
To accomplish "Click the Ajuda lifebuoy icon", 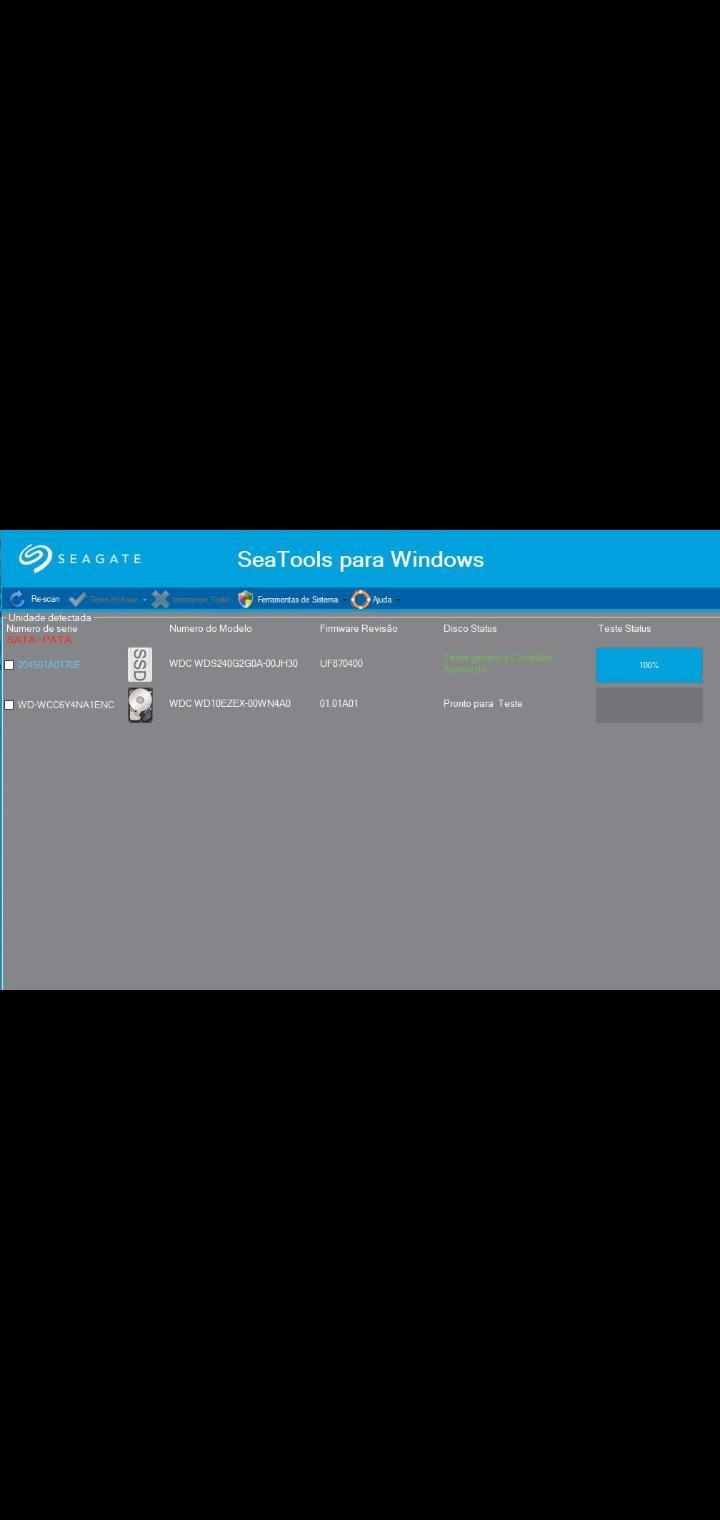I will point(361,599).
